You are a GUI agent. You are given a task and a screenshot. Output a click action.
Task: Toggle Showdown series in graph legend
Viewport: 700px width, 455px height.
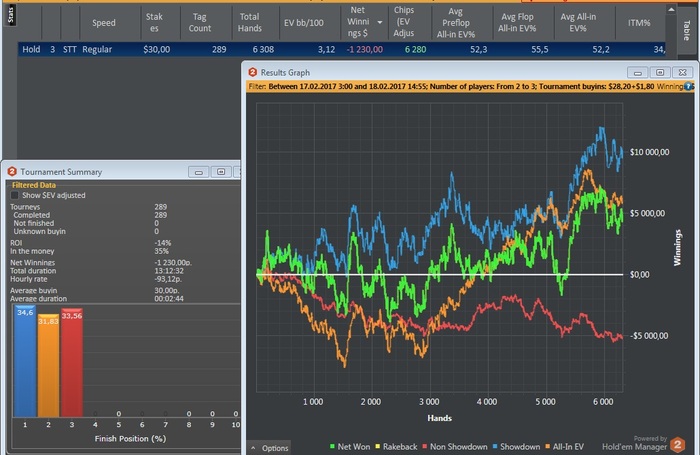point(516,447)
